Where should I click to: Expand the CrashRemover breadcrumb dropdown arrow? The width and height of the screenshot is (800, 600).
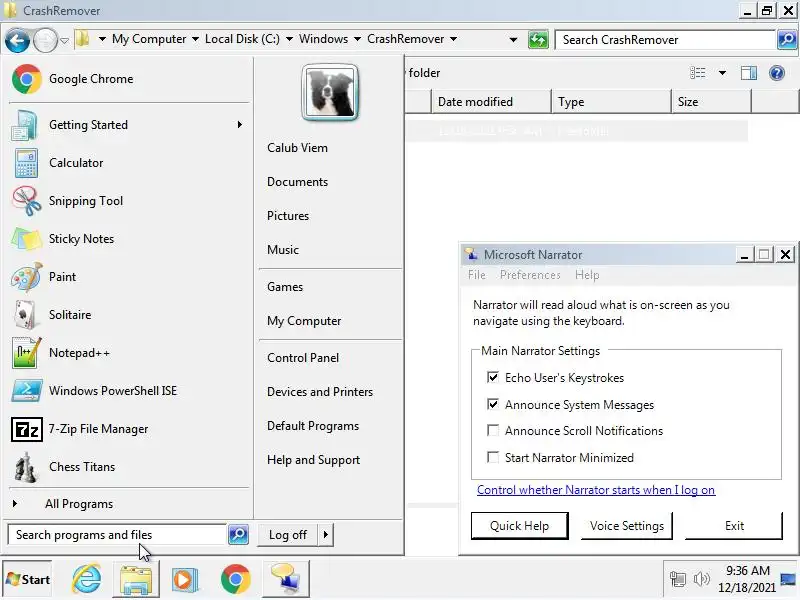pos(453,39)
